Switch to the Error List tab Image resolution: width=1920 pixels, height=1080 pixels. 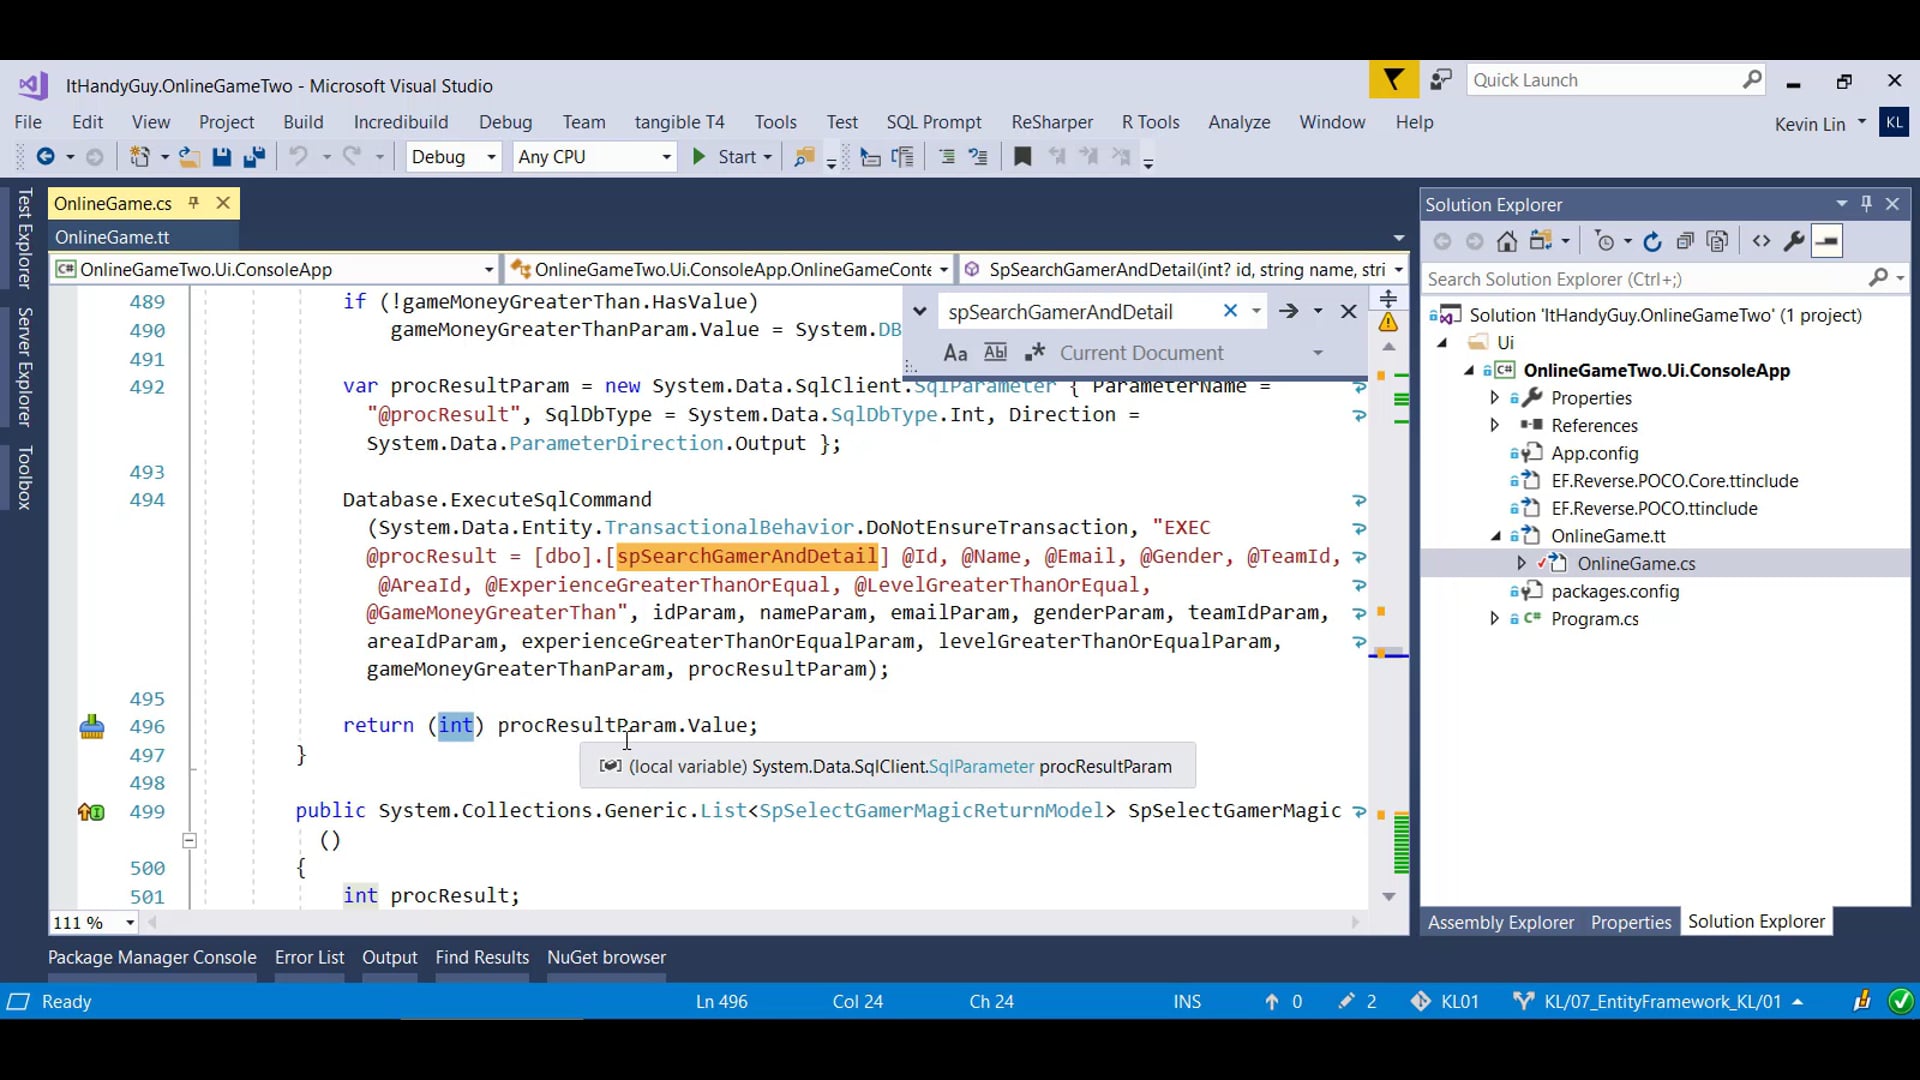coord(309,957)
